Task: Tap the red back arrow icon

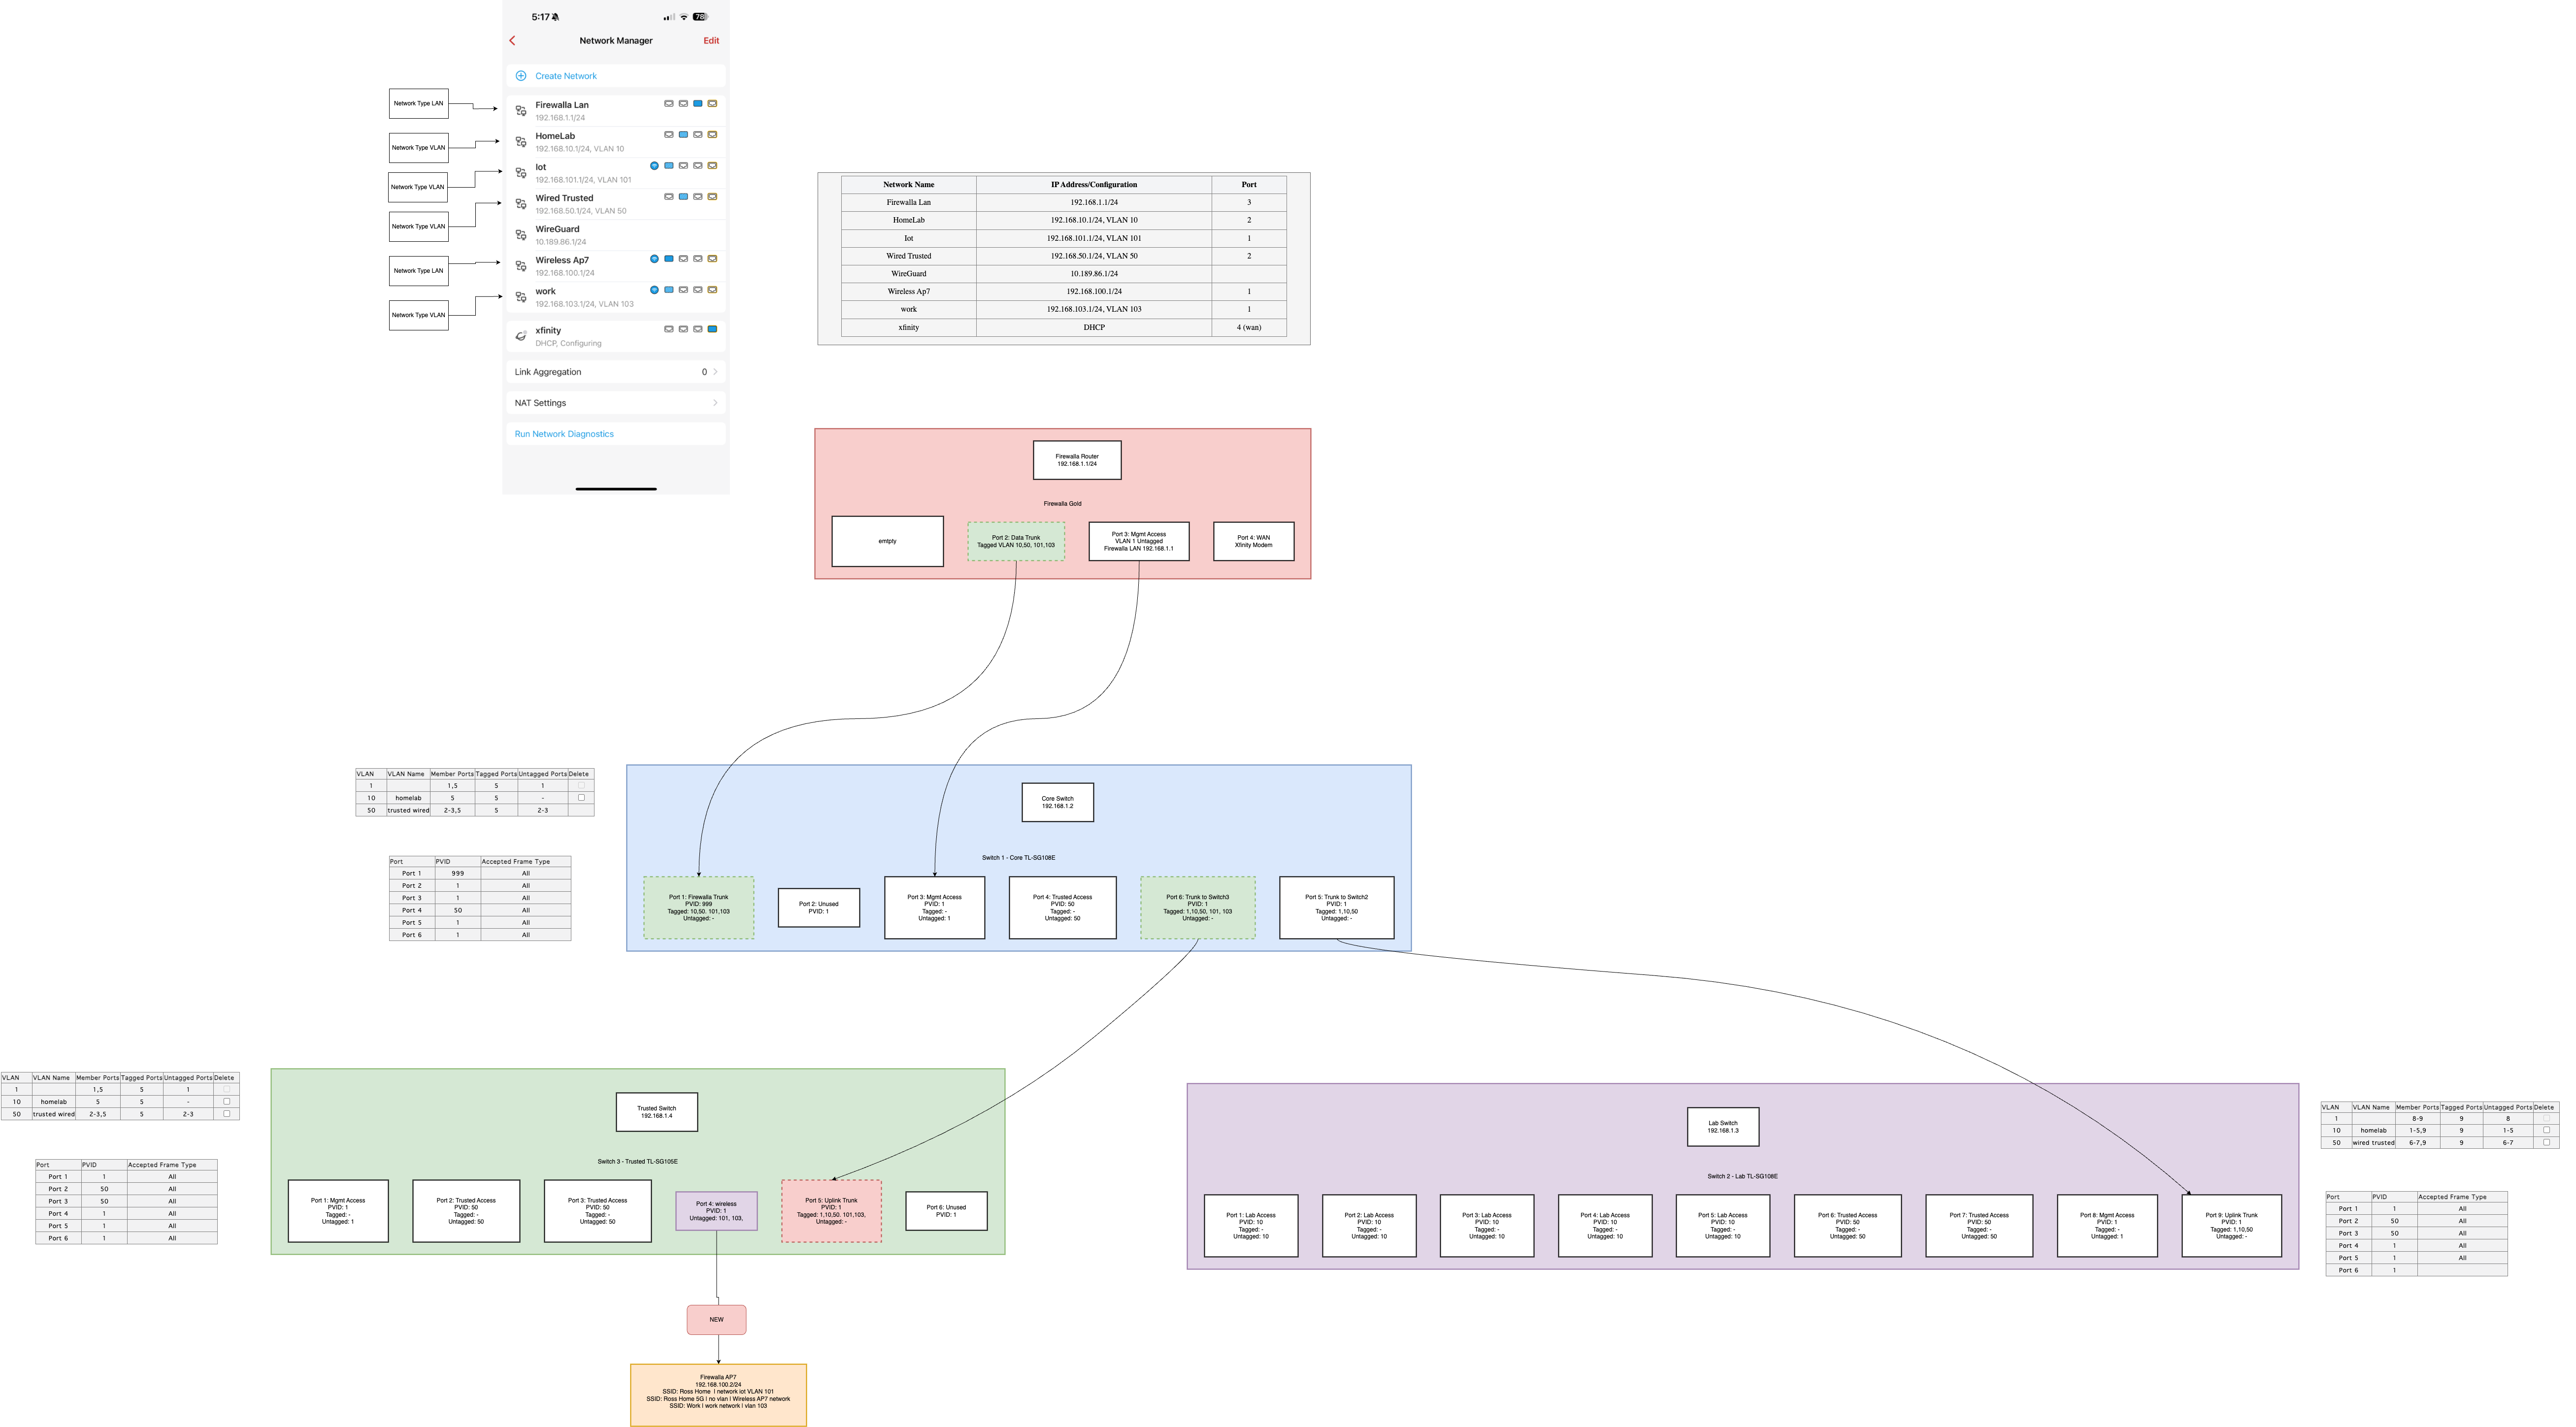Action: tap(512, 41)
